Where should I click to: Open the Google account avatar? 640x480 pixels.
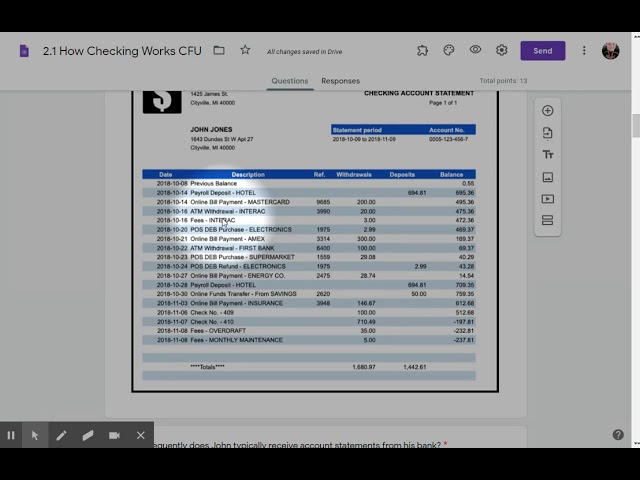611,51
